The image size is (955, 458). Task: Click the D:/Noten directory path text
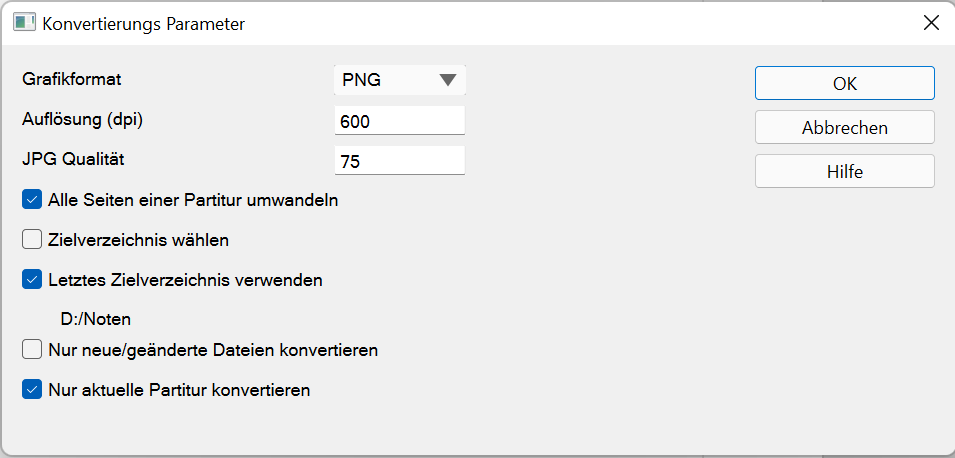pyautogui.click(x=96, y=320)
